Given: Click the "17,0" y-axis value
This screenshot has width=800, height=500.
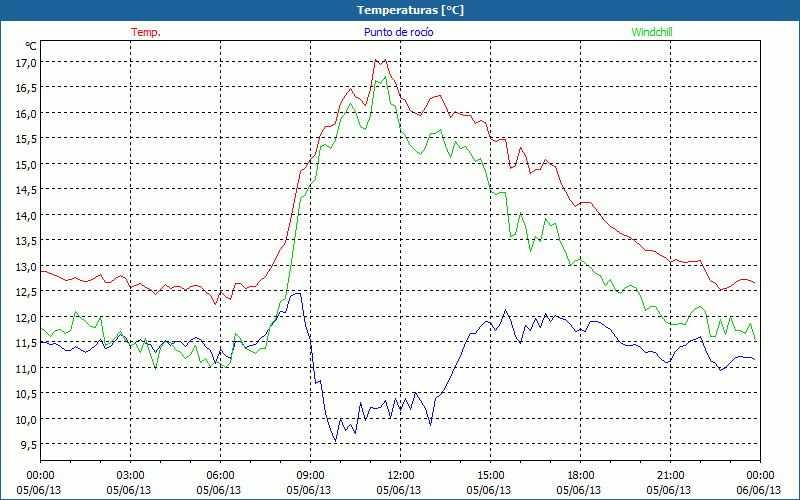Looking at the screenshot, I should [27, 62].
